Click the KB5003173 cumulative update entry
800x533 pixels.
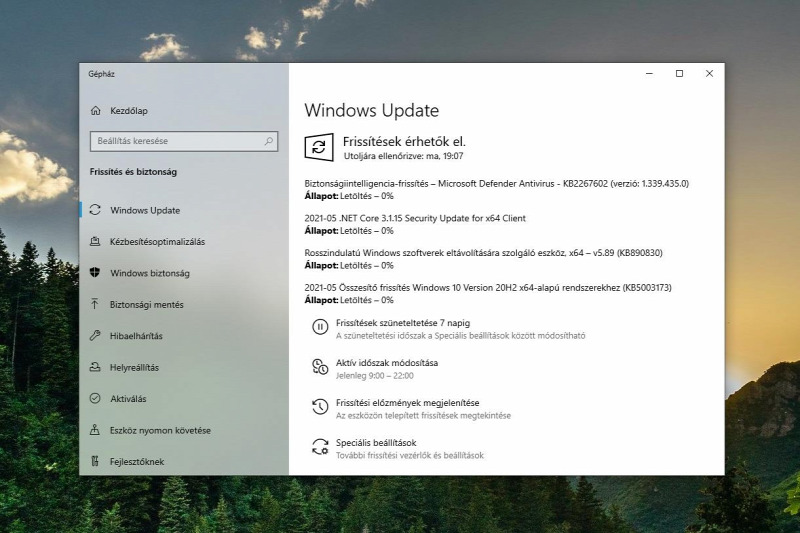488,288
